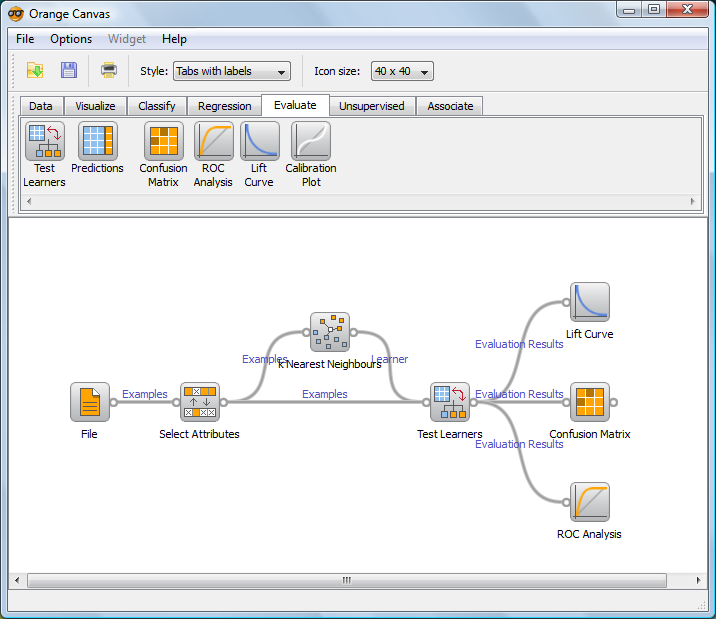Click the Open schema toolbar icon
716x619 pixels.
(35, 70)
